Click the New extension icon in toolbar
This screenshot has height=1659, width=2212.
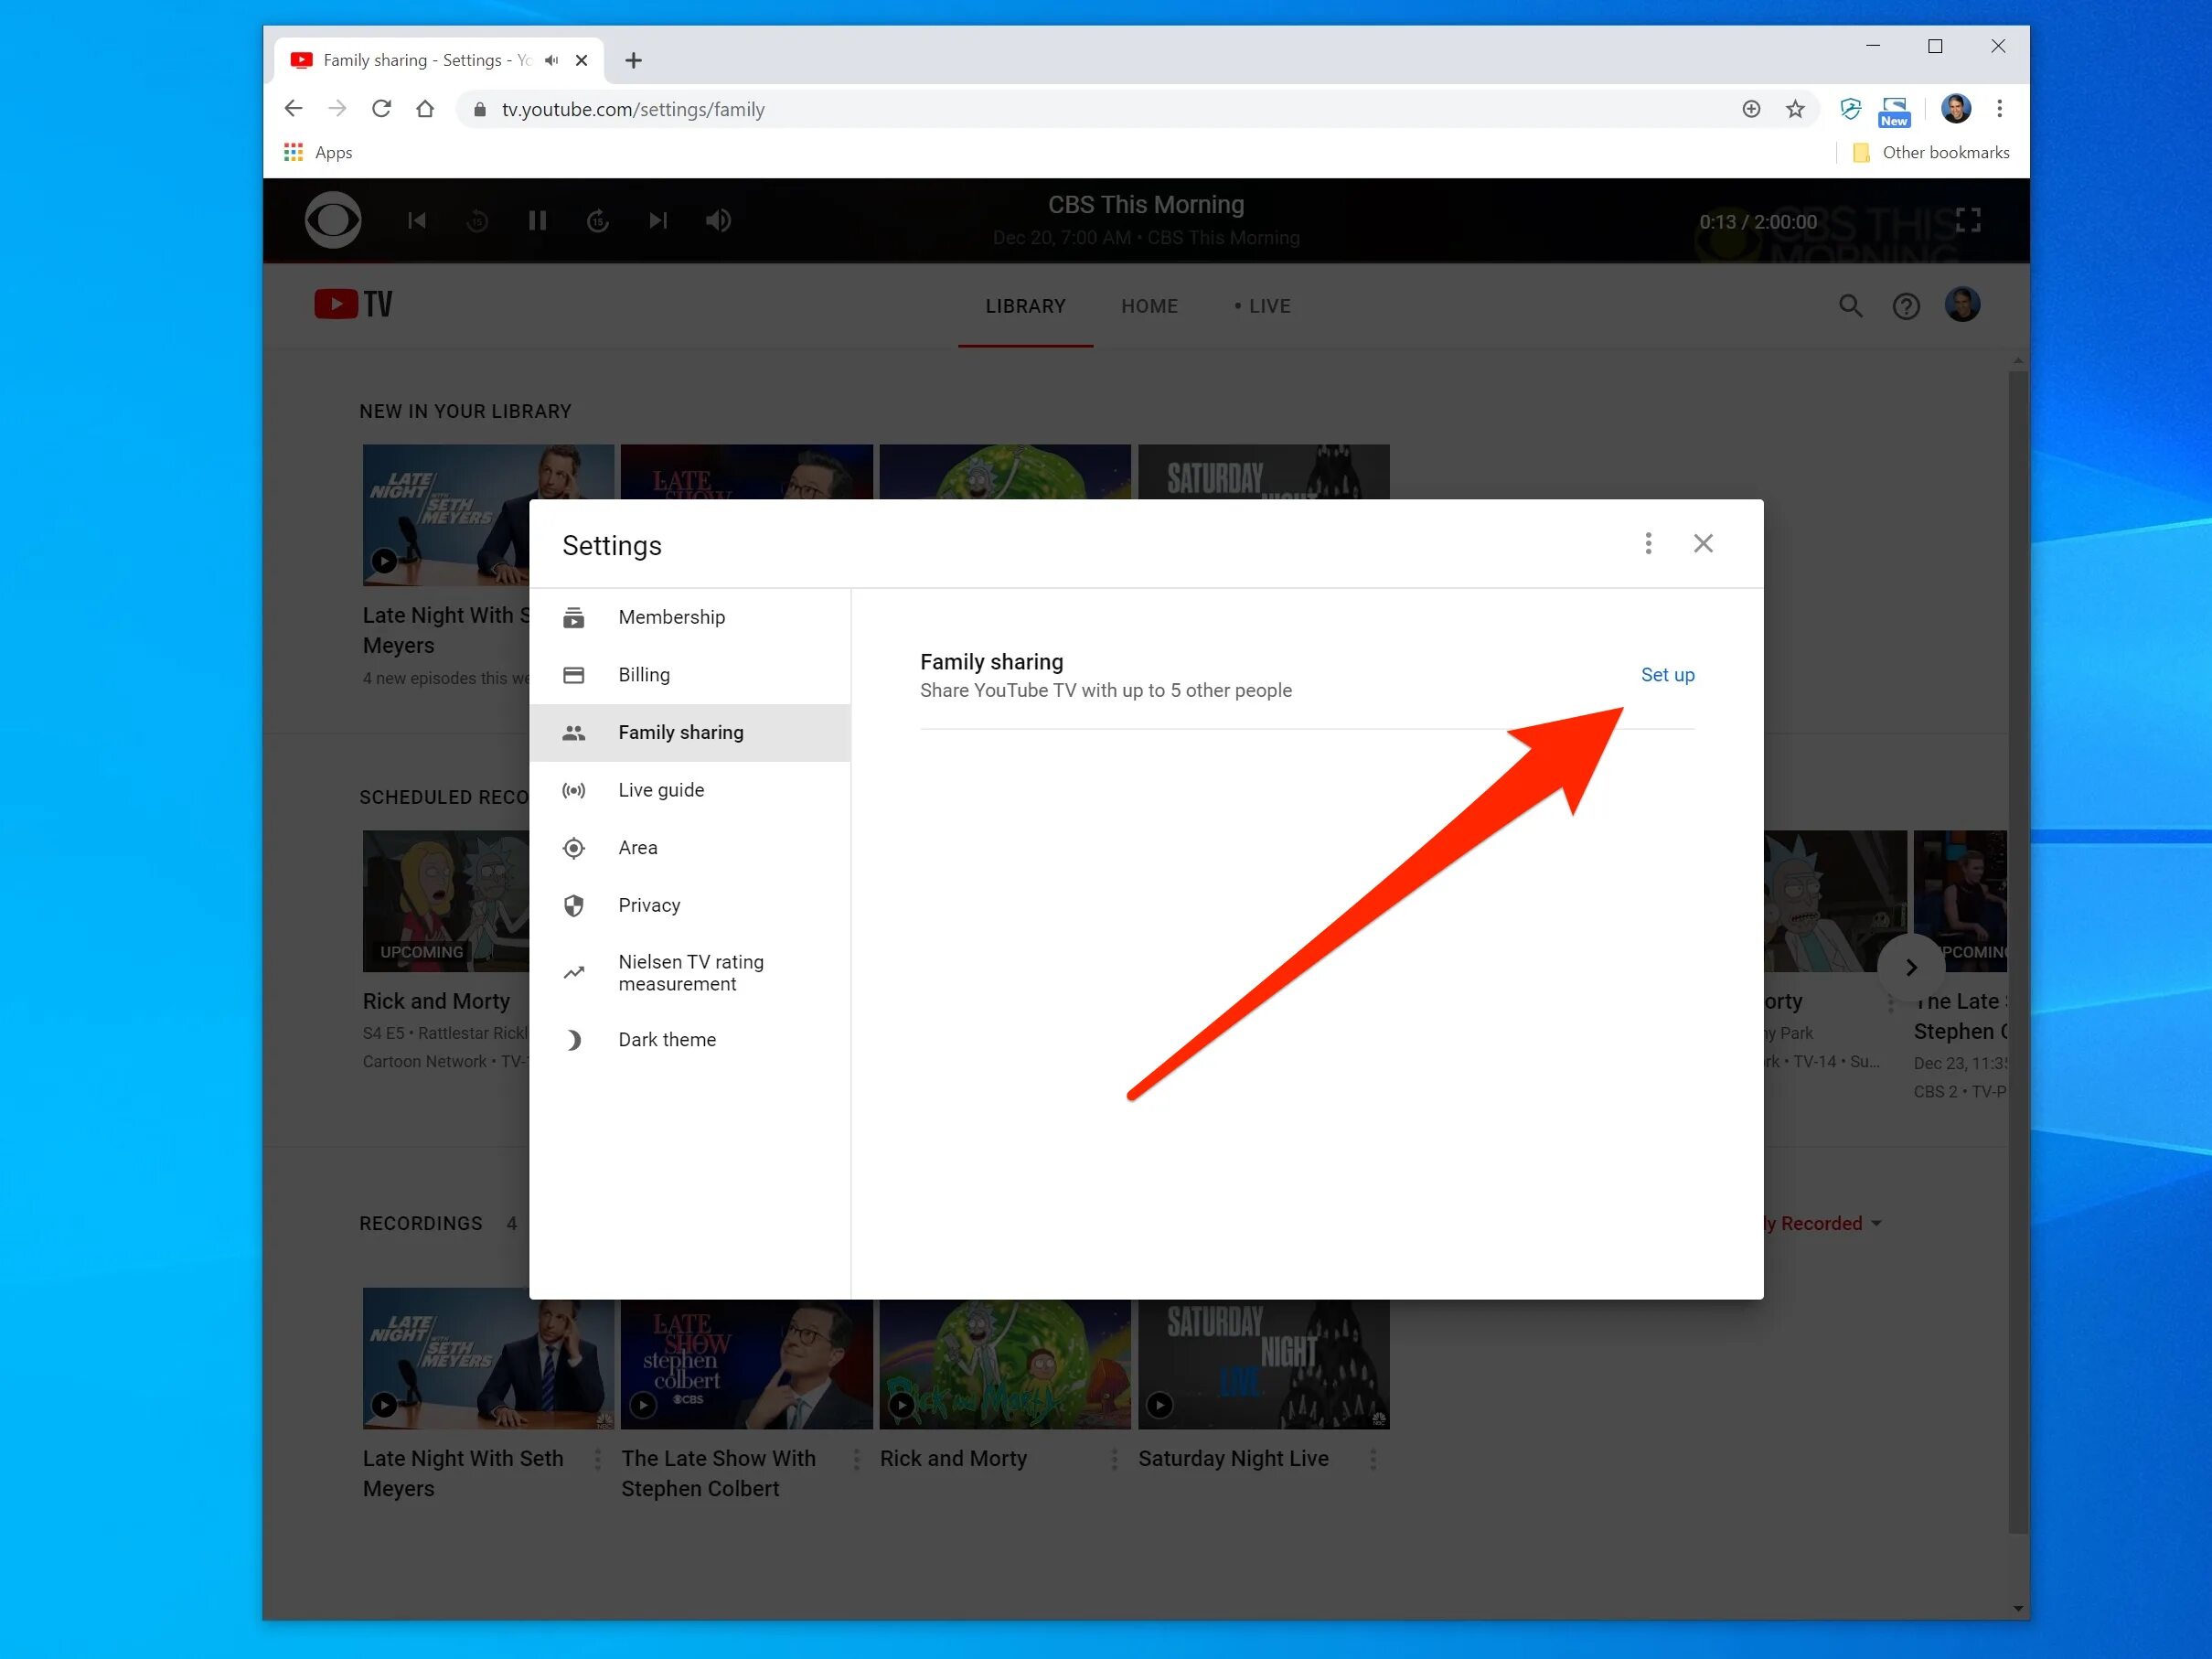(1894, 111)
